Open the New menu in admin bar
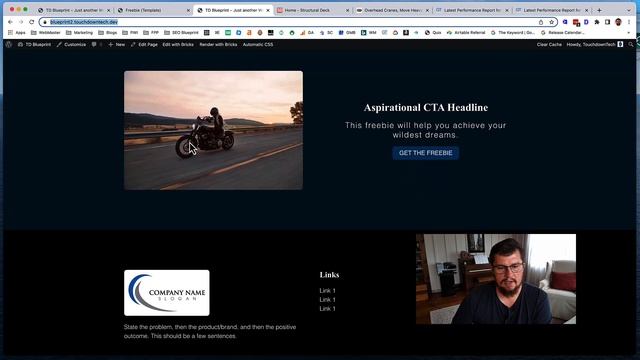 pos(117,44)
